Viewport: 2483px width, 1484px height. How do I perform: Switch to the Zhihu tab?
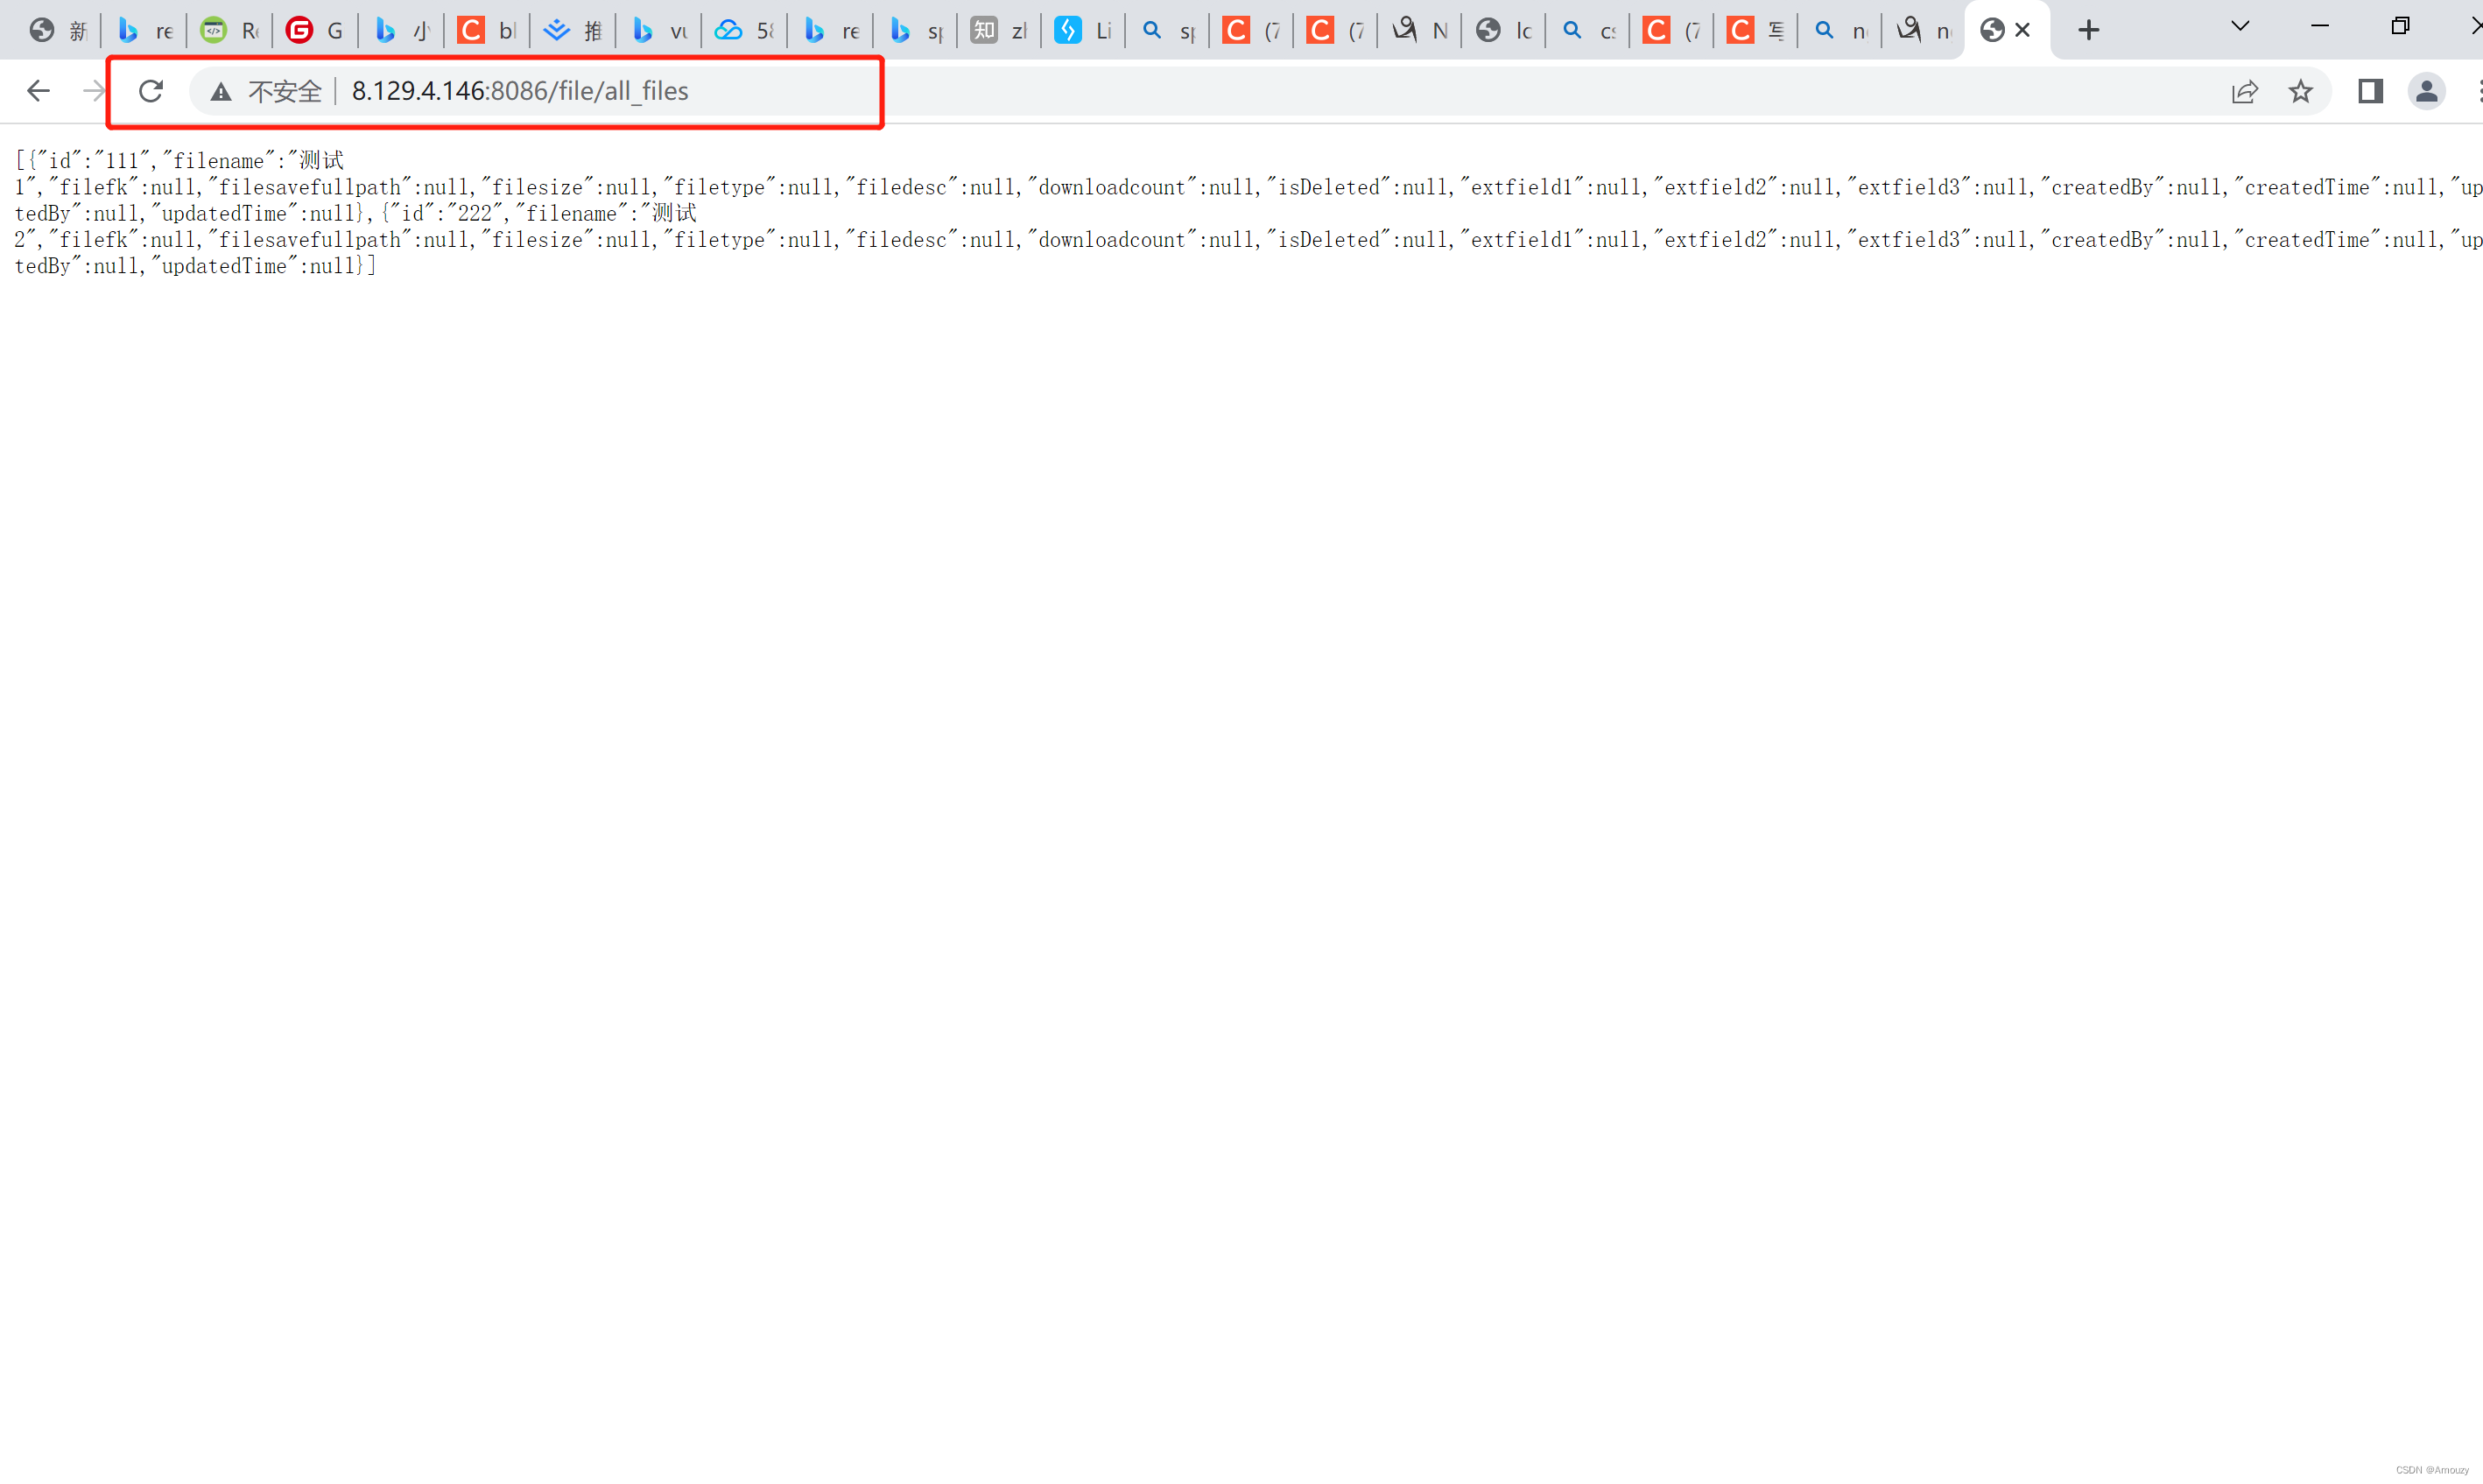(999, 30)
